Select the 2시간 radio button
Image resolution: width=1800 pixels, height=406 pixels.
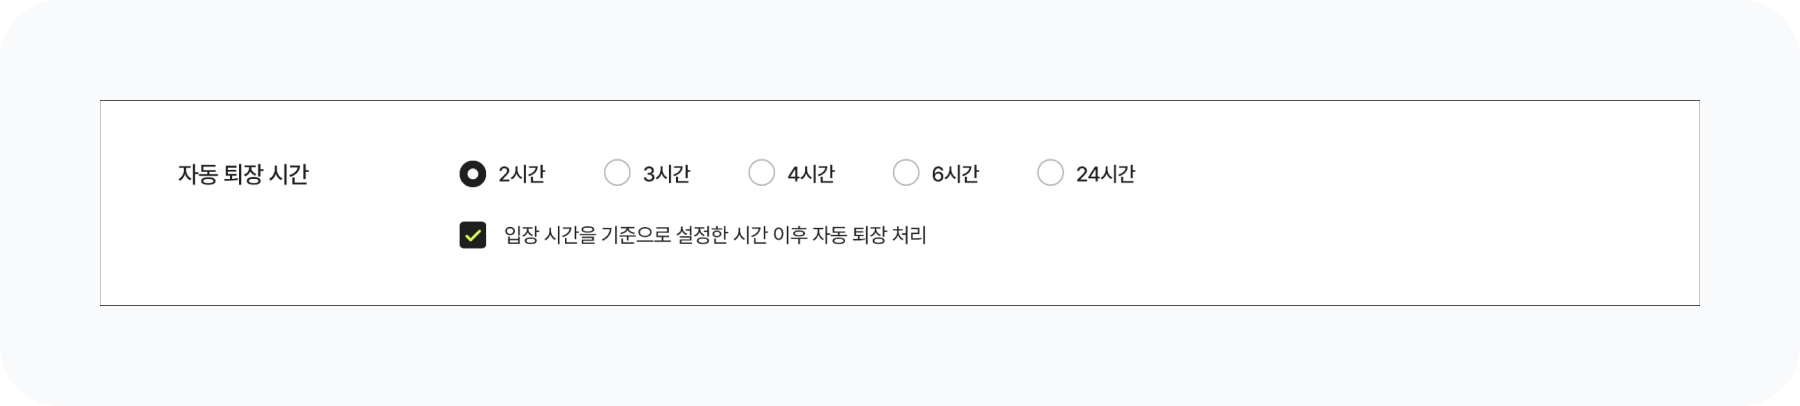pyautogui.click(x=472, y=174)
